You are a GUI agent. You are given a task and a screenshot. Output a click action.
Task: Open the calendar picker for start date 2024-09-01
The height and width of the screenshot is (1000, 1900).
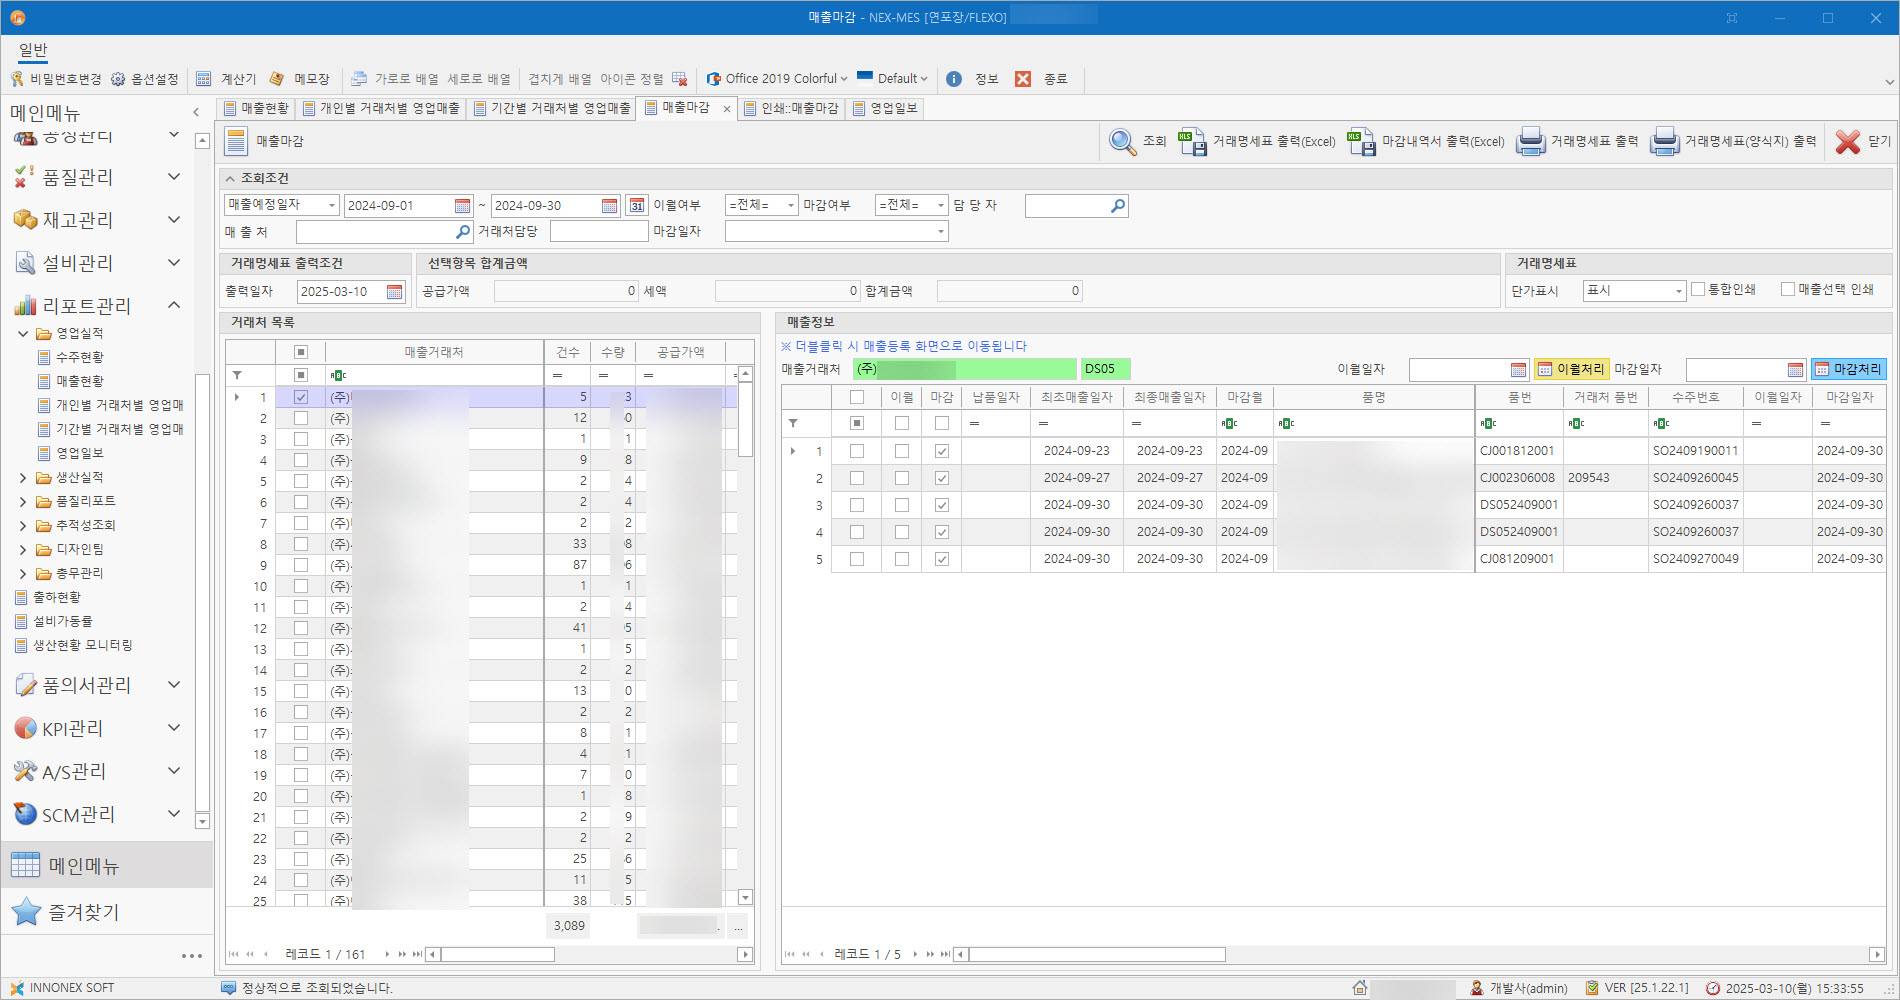pyautogui.click(x=462, y=206)
